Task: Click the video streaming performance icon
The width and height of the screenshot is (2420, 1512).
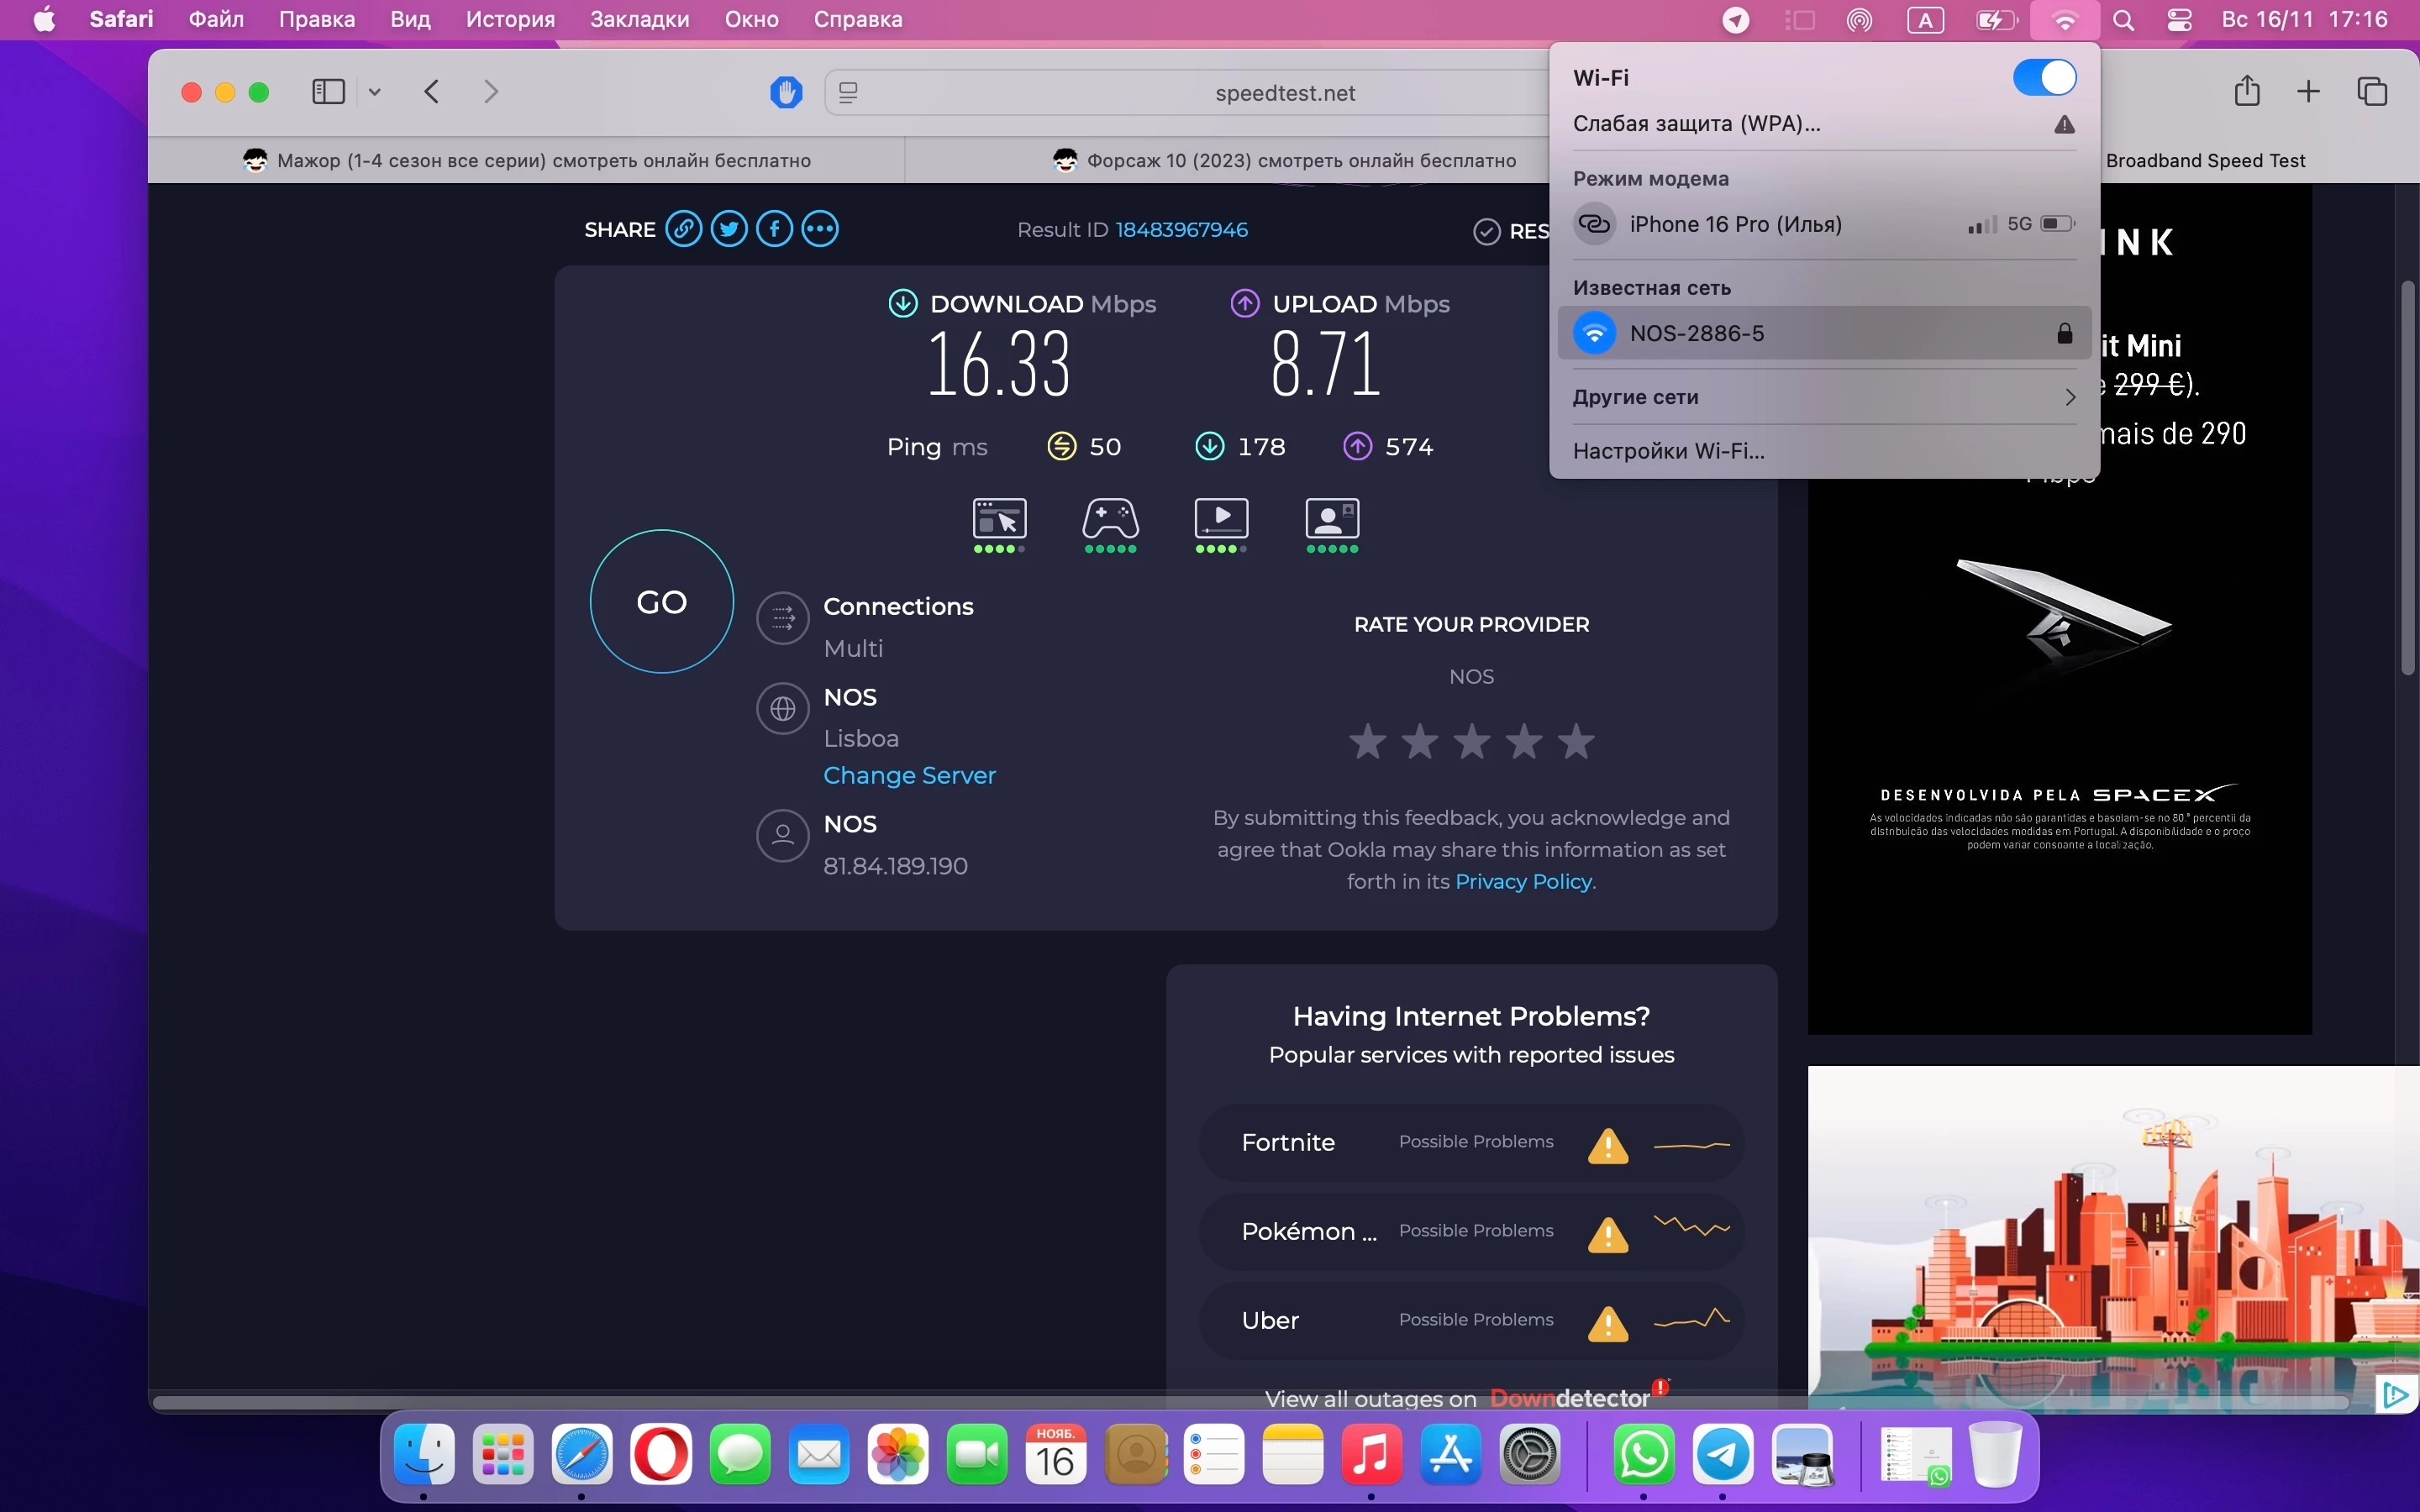Action: [x=1221, y=519]
